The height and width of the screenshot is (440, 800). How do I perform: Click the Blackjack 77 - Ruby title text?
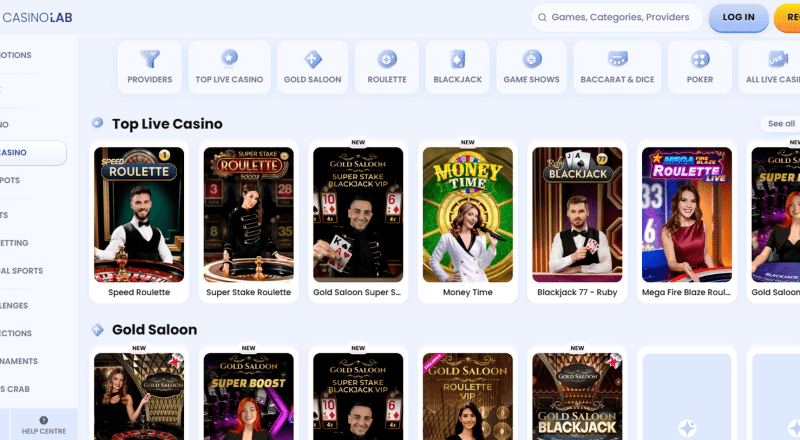tap(577, 292)
